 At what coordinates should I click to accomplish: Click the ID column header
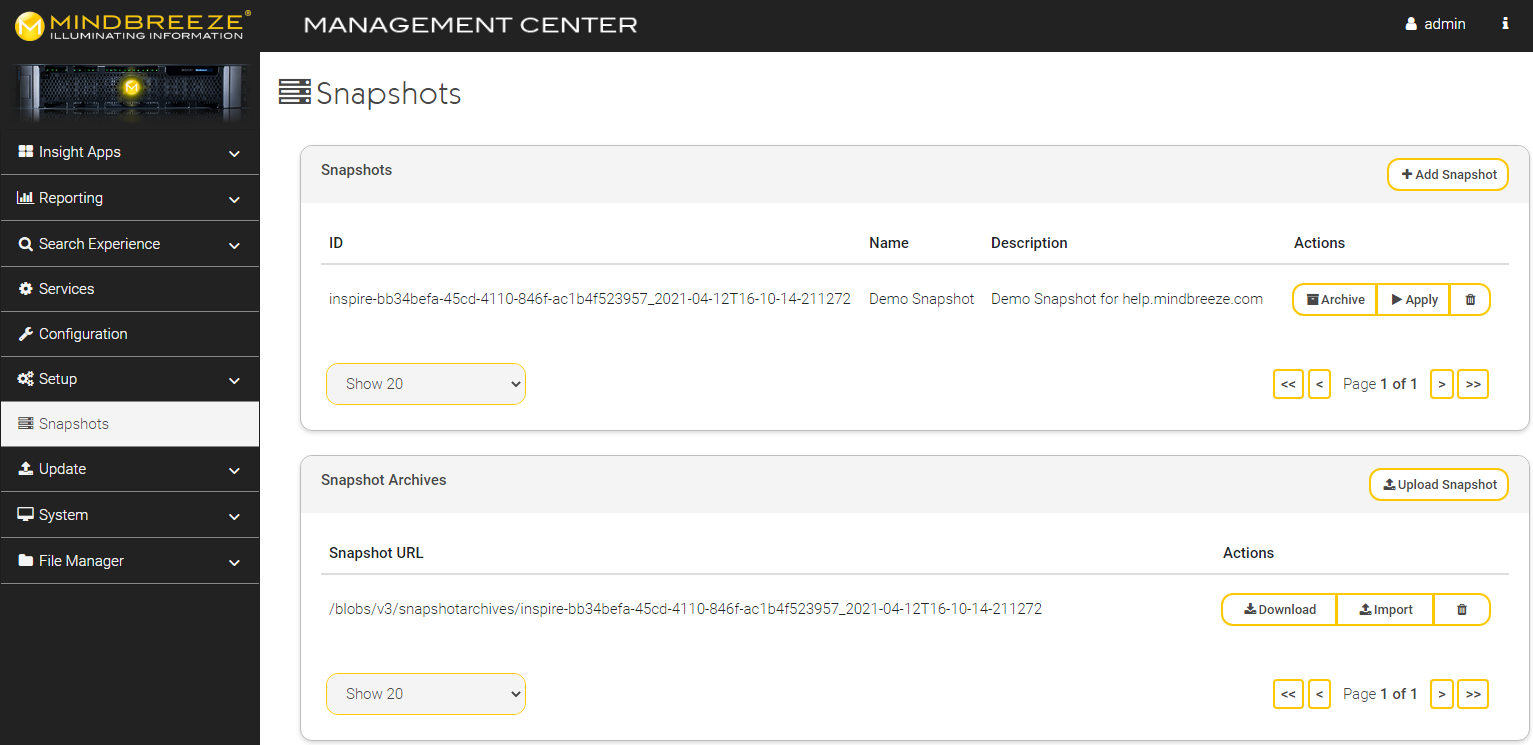[336, 243]
